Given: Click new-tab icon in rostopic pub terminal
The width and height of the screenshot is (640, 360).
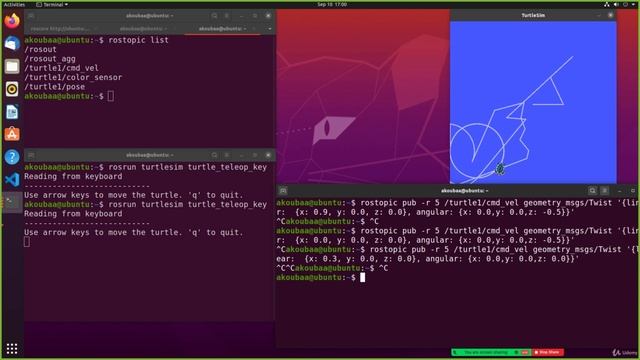Looking at the screenshot, I should pyautogui.click(x=283, y=191).
